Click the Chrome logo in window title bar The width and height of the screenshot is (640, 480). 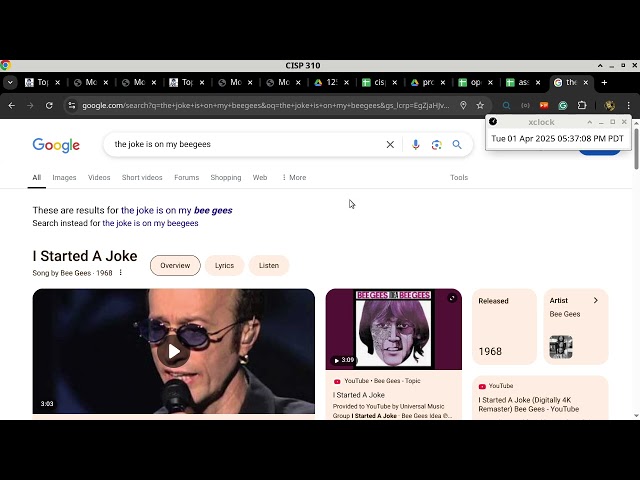point(6,65)
